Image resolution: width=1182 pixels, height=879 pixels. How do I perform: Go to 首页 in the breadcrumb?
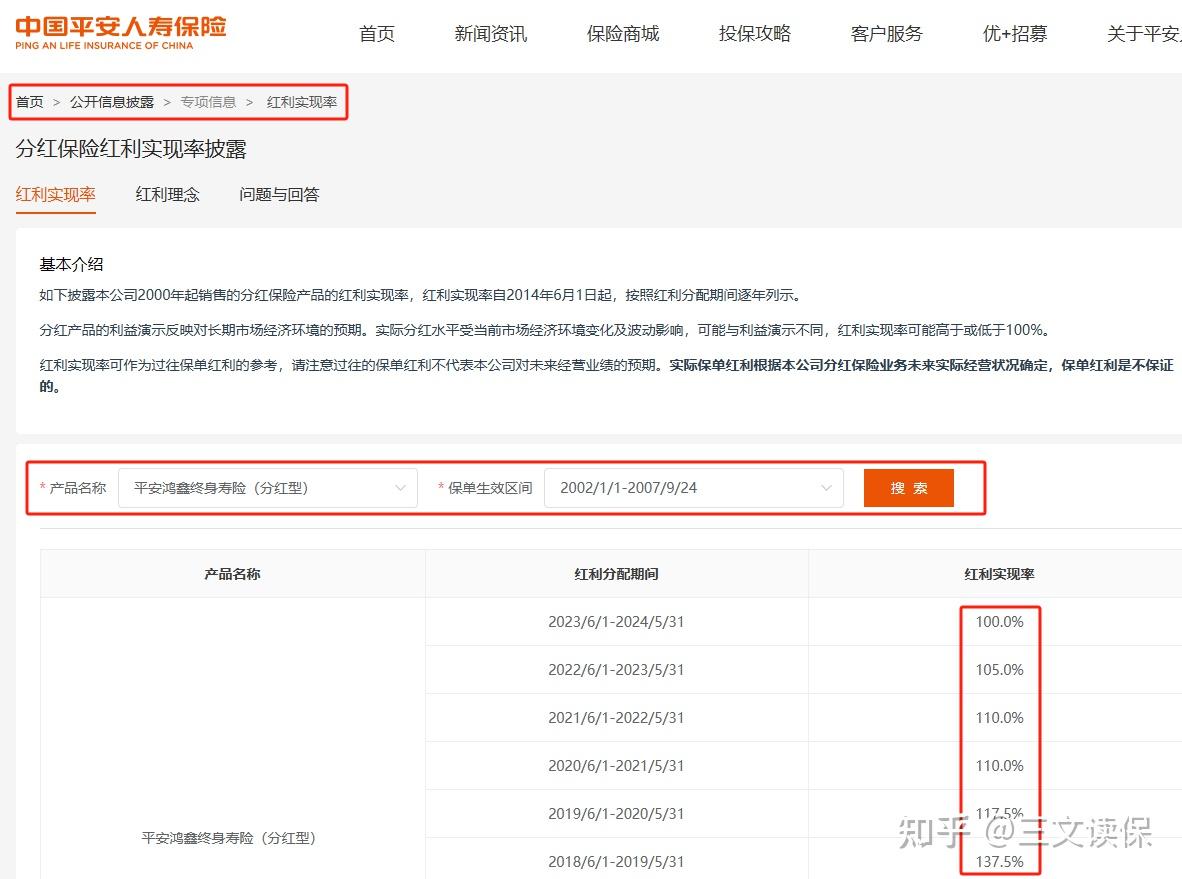[x=29, y=102]
